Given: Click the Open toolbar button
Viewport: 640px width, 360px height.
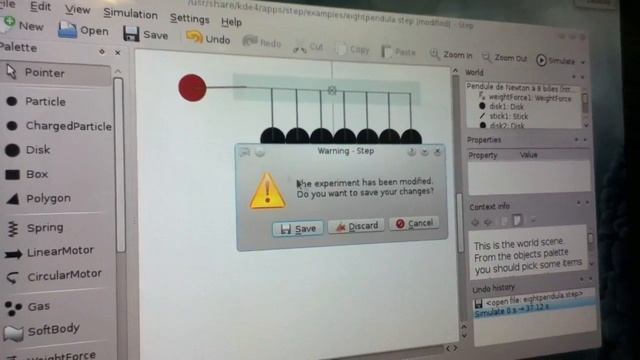Looking at the screenshot, I should 83,30.
